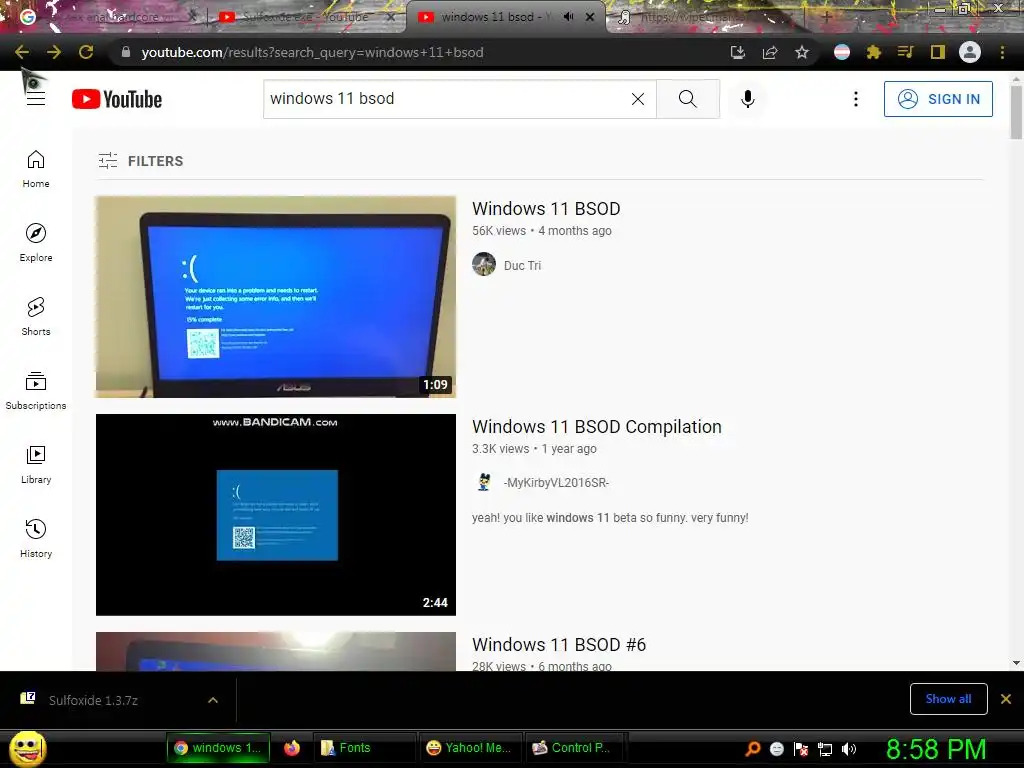The height and width of the screenshot is (768, 1024).
Task: Open the media controls icon in toolbar
Action: click(905, 52)
